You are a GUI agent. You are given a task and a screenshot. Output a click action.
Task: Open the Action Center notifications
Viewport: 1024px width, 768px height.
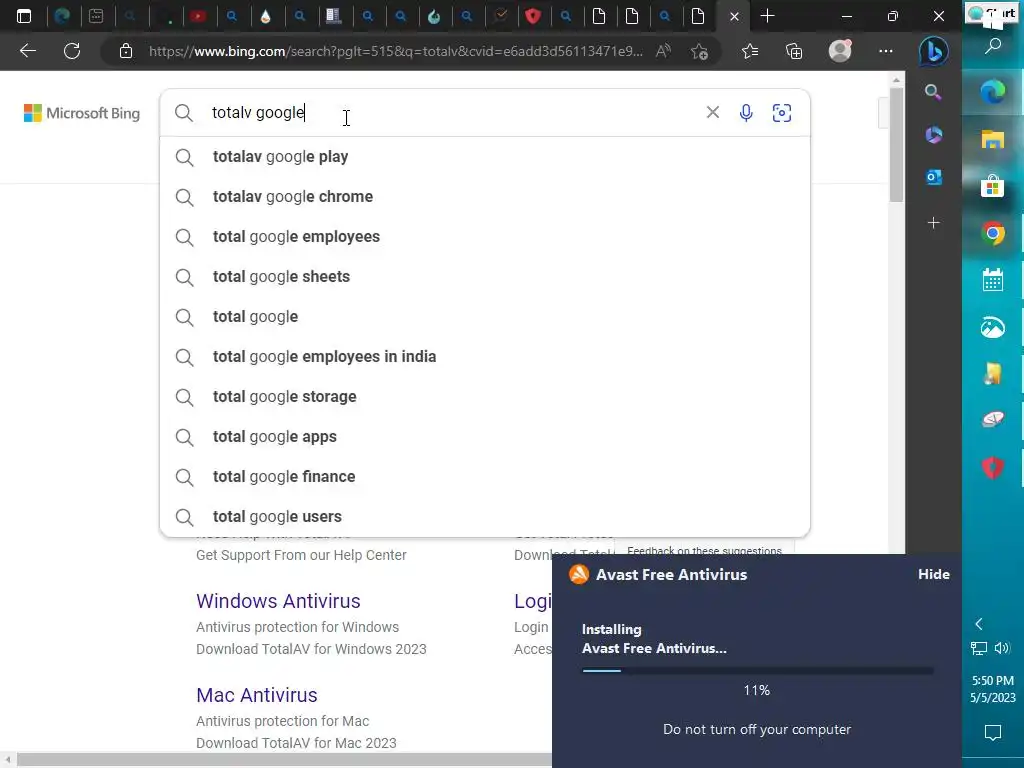coord(993,733)
